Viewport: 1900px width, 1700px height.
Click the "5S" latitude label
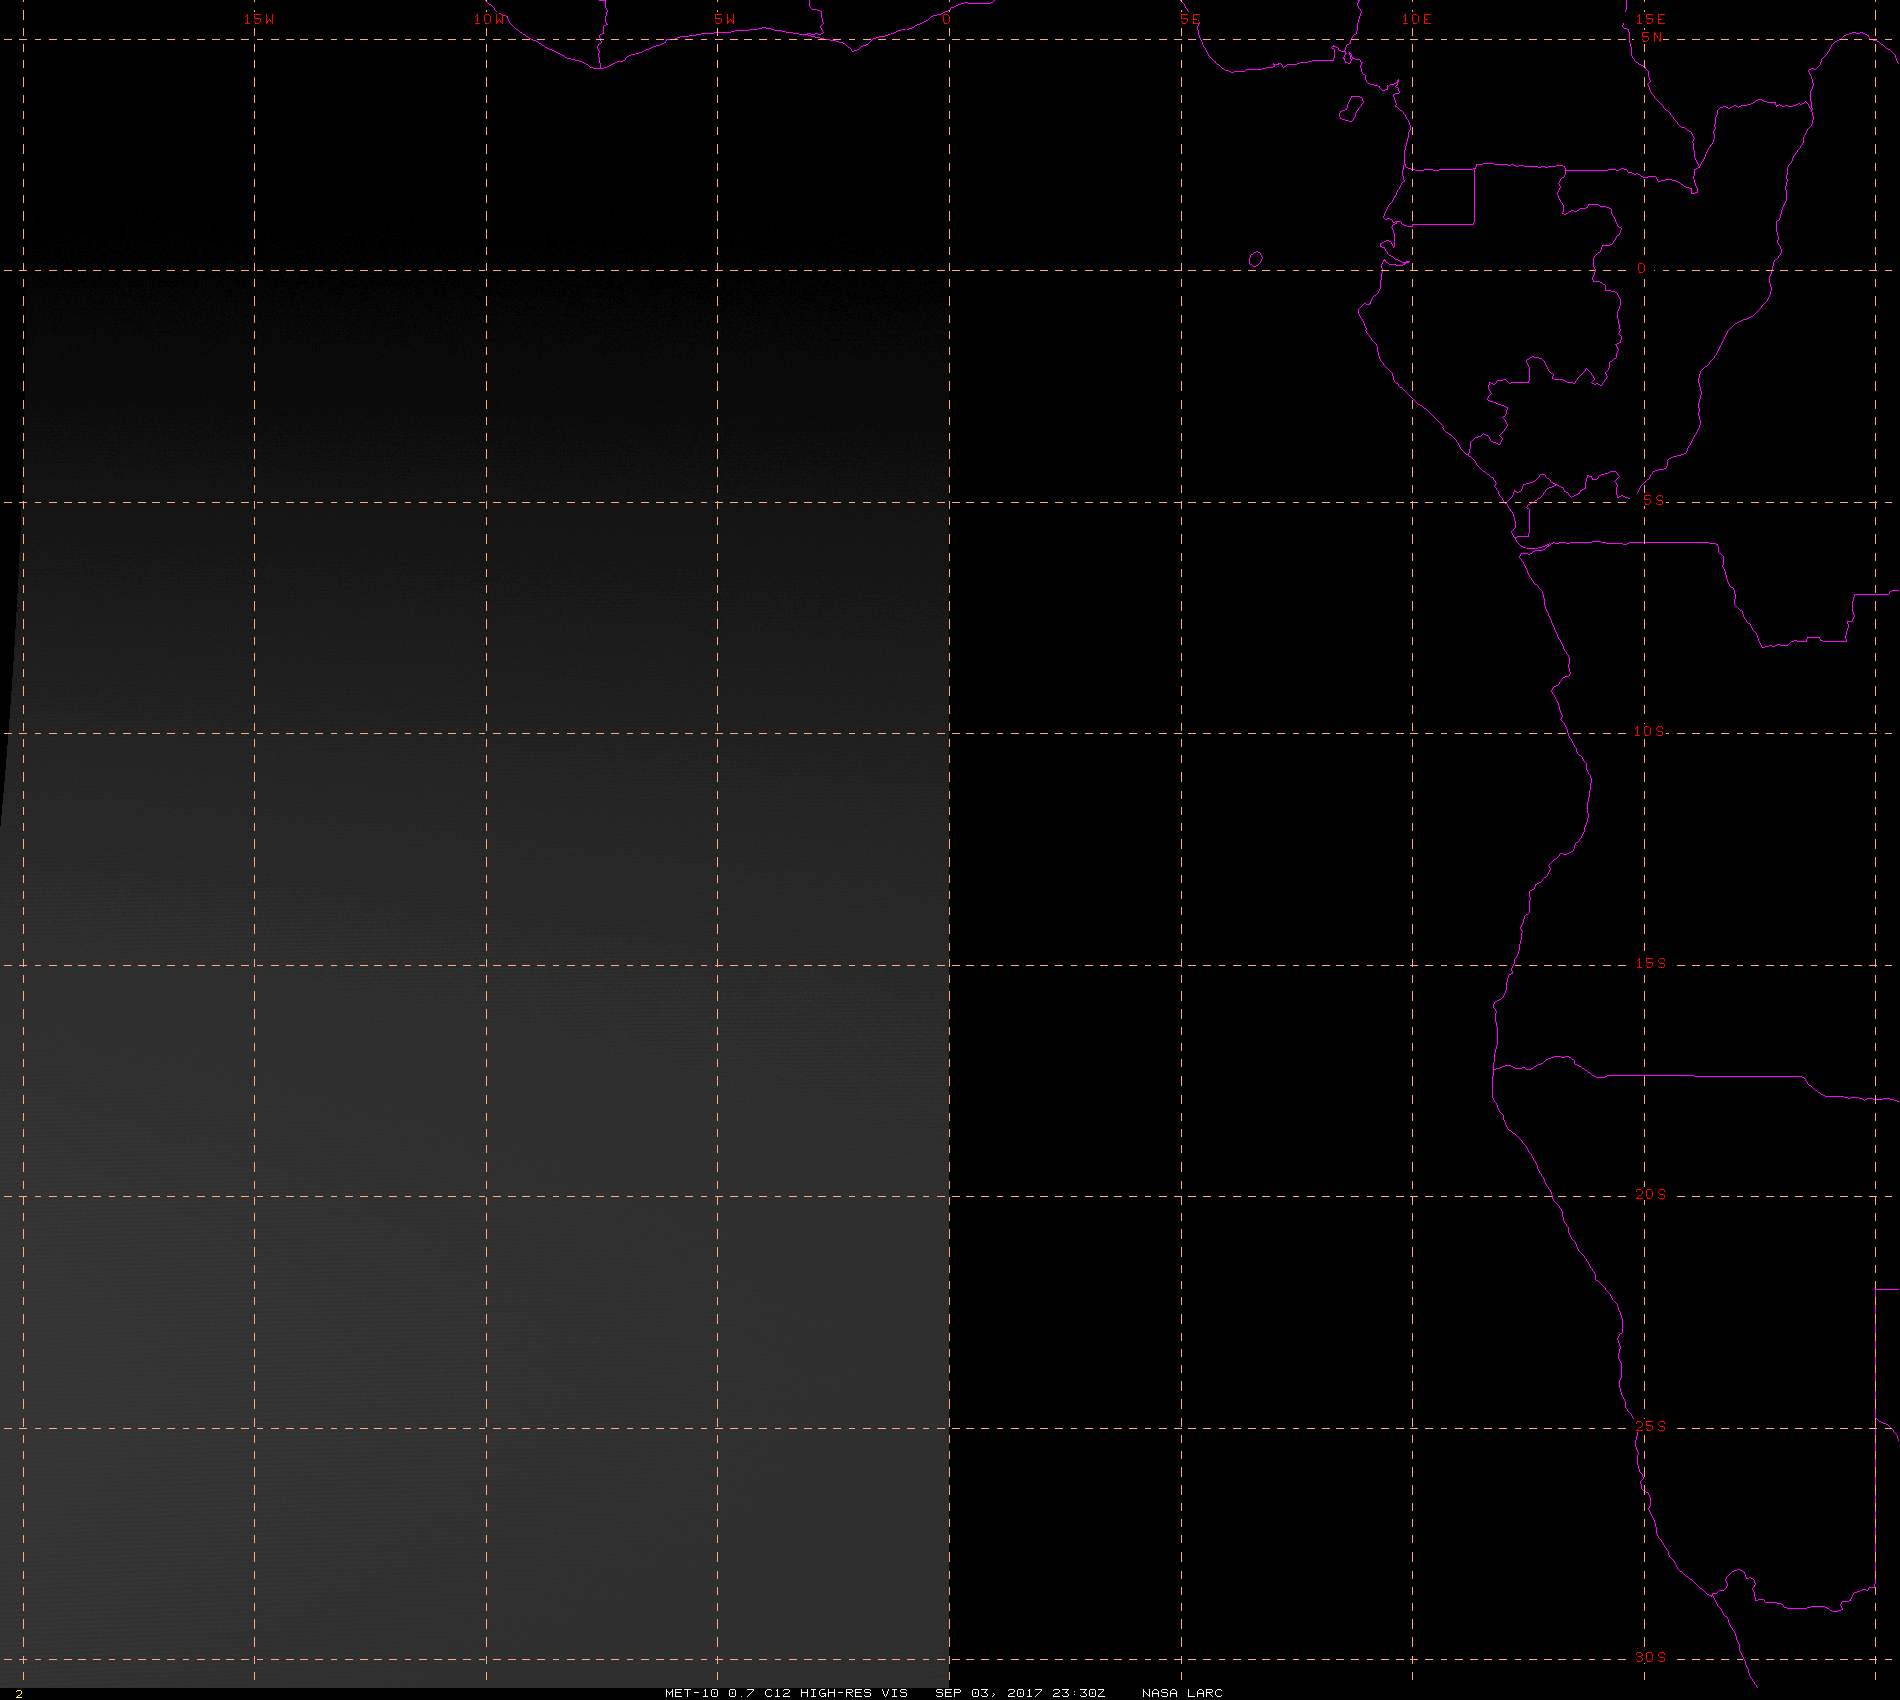1654,500
